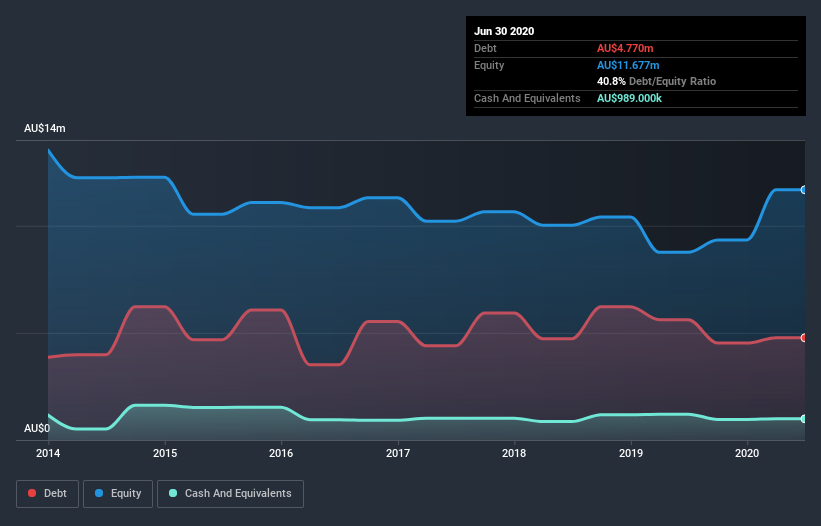Click the blue Equity endpoint marker
The width and height of the screenshot is (821, 526).
click(x=804, y=190)
